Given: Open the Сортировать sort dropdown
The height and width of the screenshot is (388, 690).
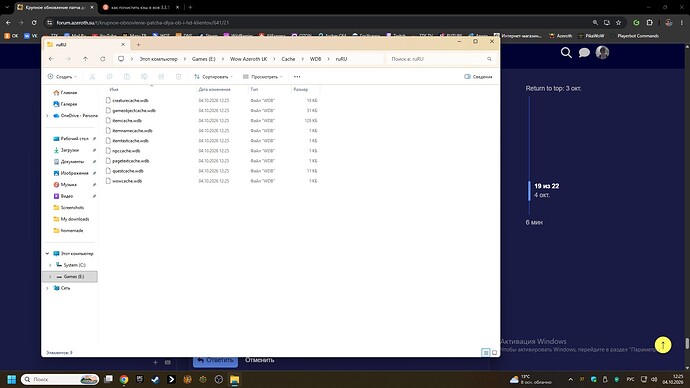Looking at the screenshot, I should tap(213, 77).
